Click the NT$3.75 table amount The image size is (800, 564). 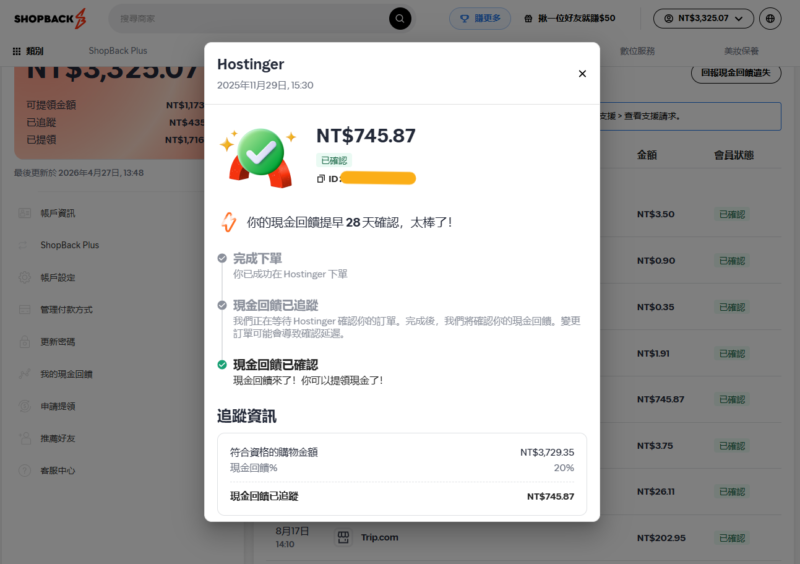[x=655, y=446]
